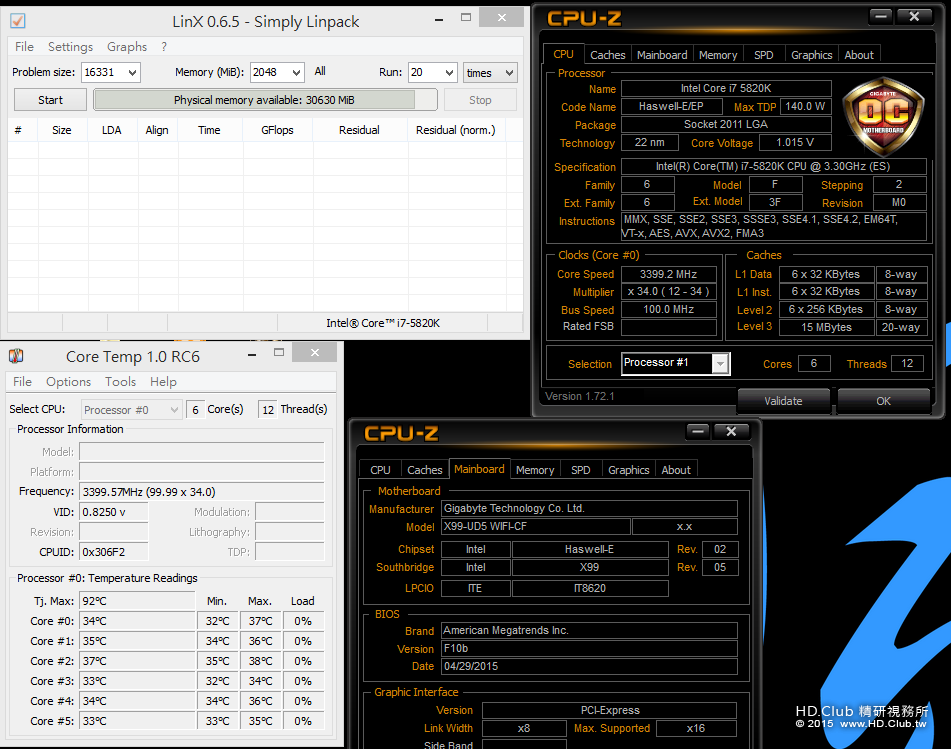Open the LinX help question mark menu
This screenshot has height=749, width=951.
pos(164,47)
